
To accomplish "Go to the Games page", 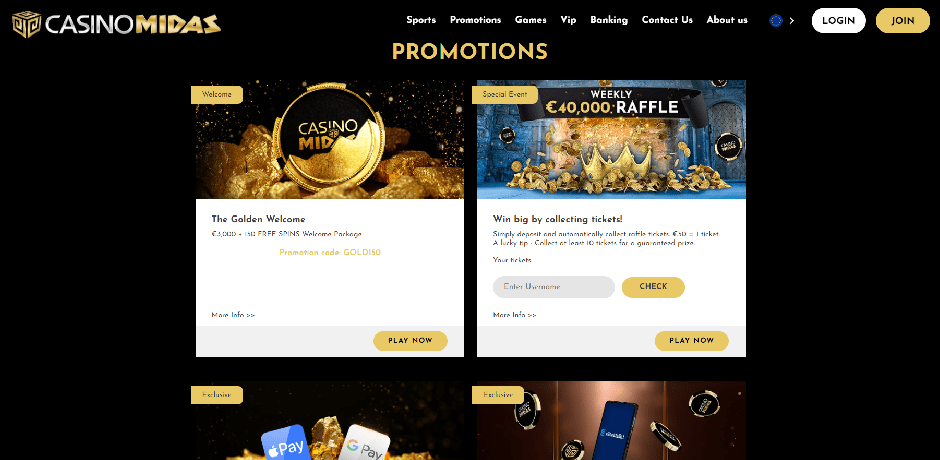I will pos(531,20).
